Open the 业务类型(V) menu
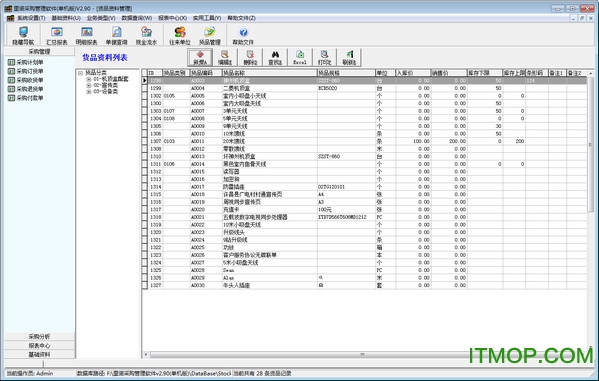This screenshot has height=381, width=599. 101,18
